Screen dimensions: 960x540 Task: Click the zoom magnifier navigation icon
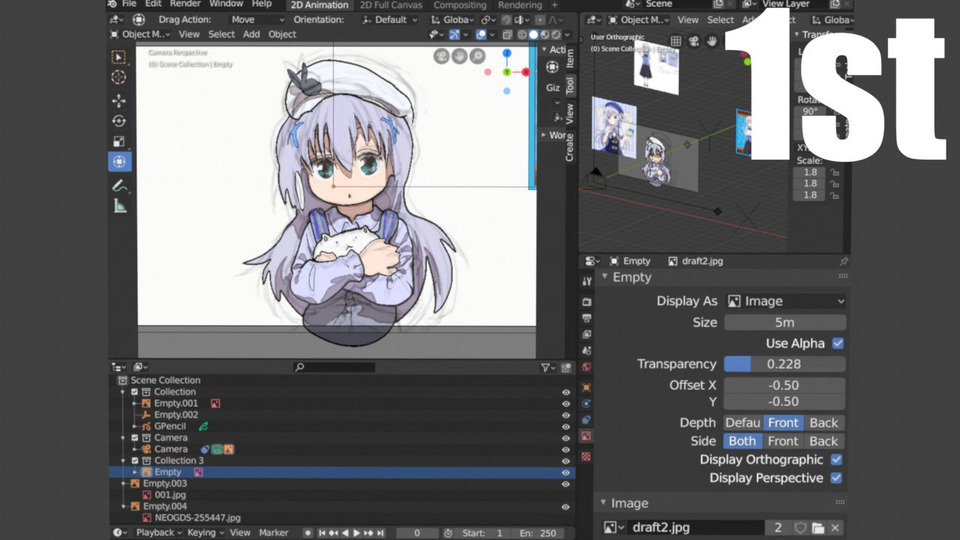477,56
